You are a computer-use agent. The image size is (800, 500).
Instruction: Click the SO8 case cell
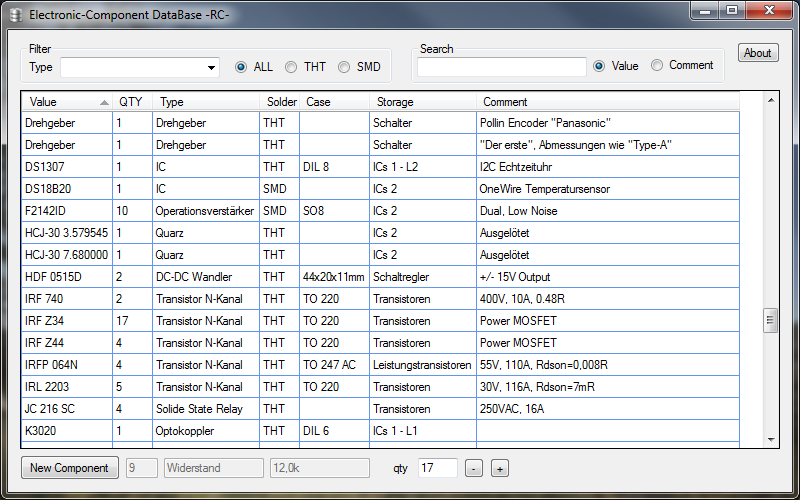point(334,211)
